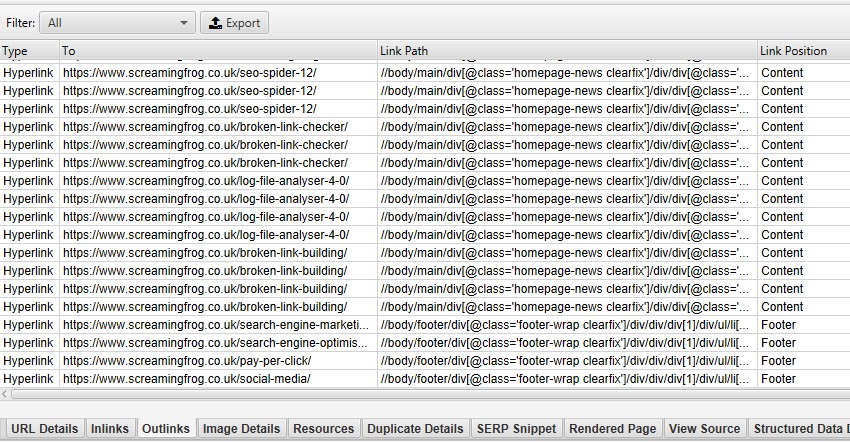Open the Resources tab
This screenshot has width=850, height=442.
[x=323, y=429]
